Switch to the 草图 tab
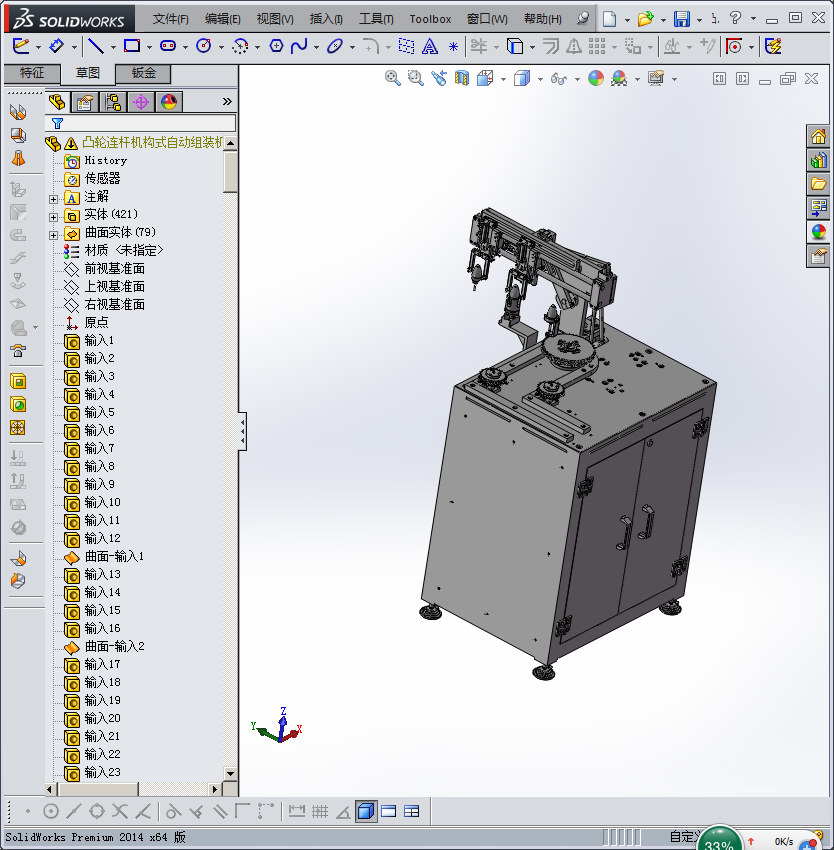The height and width of the screenshot is (850, 834). coord(88,73)
